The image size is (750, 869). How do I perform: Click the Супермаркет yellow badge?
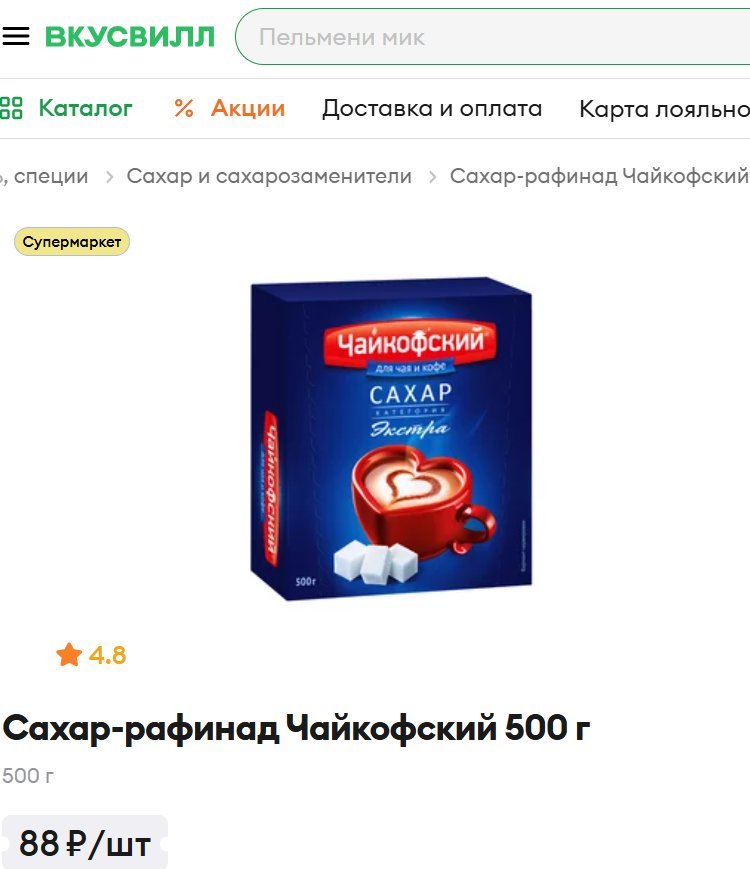(x=72, y=242)
